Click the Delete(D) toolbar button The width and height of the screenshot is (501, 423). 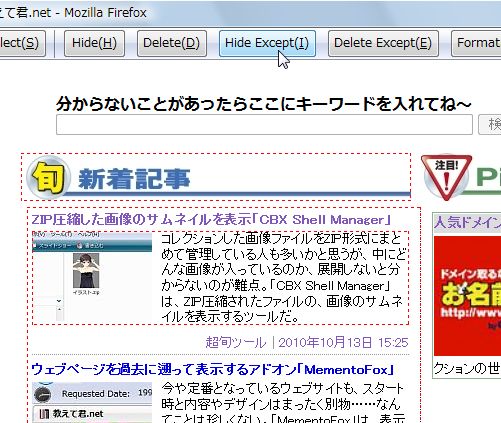(x=172, y=43)
